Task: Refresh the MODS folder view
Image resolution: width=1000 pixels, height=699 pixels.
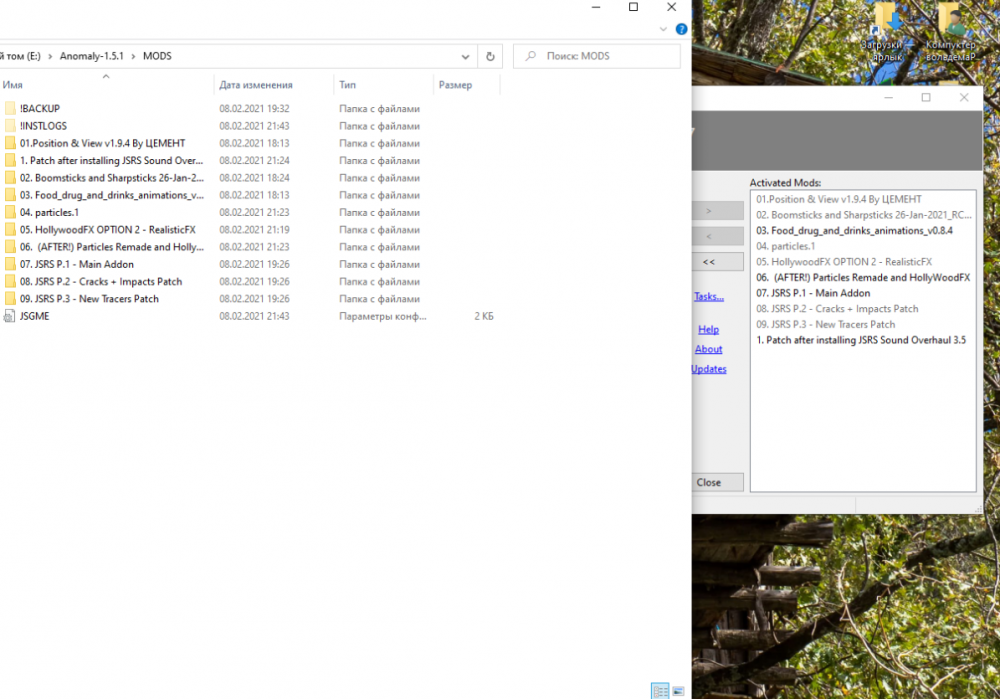Action: pyautogui.click(x=490, y=56)
